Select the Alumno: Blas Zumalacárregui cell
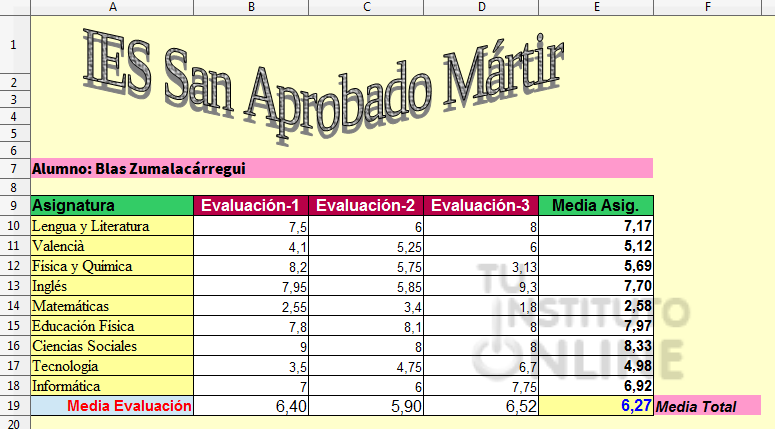 (342, 168)
